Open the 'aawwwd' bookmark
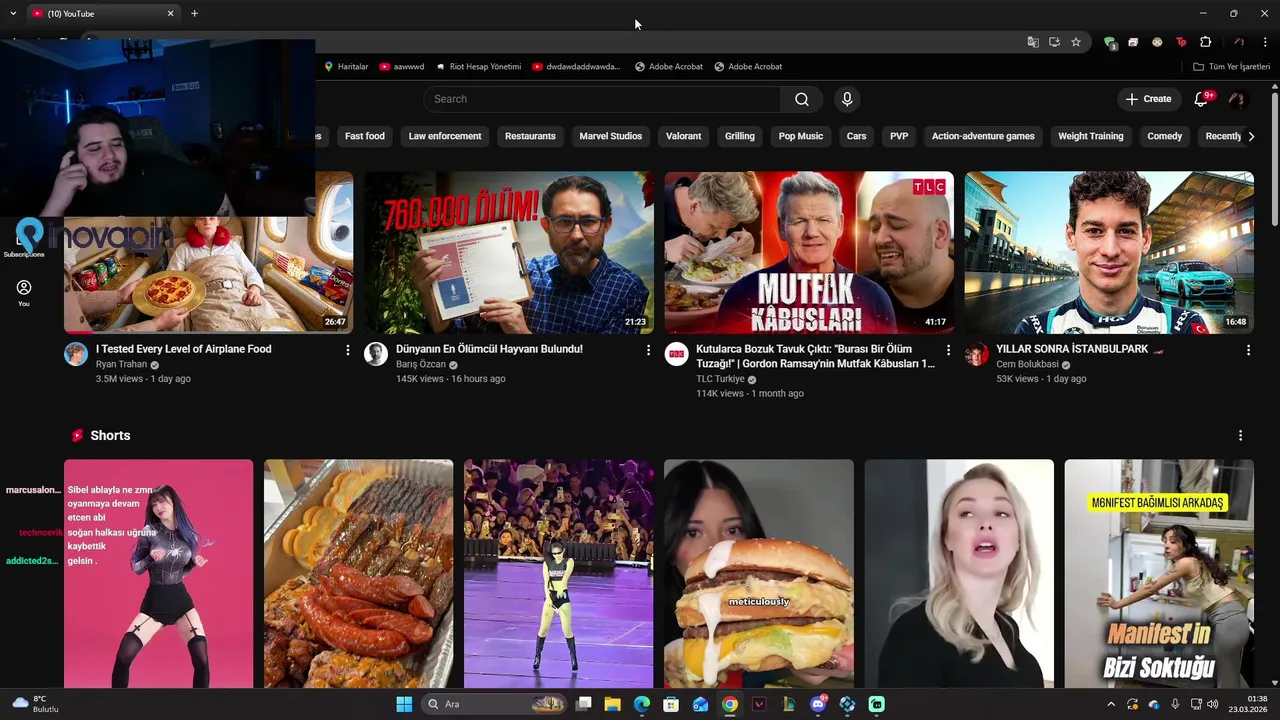 402,67
